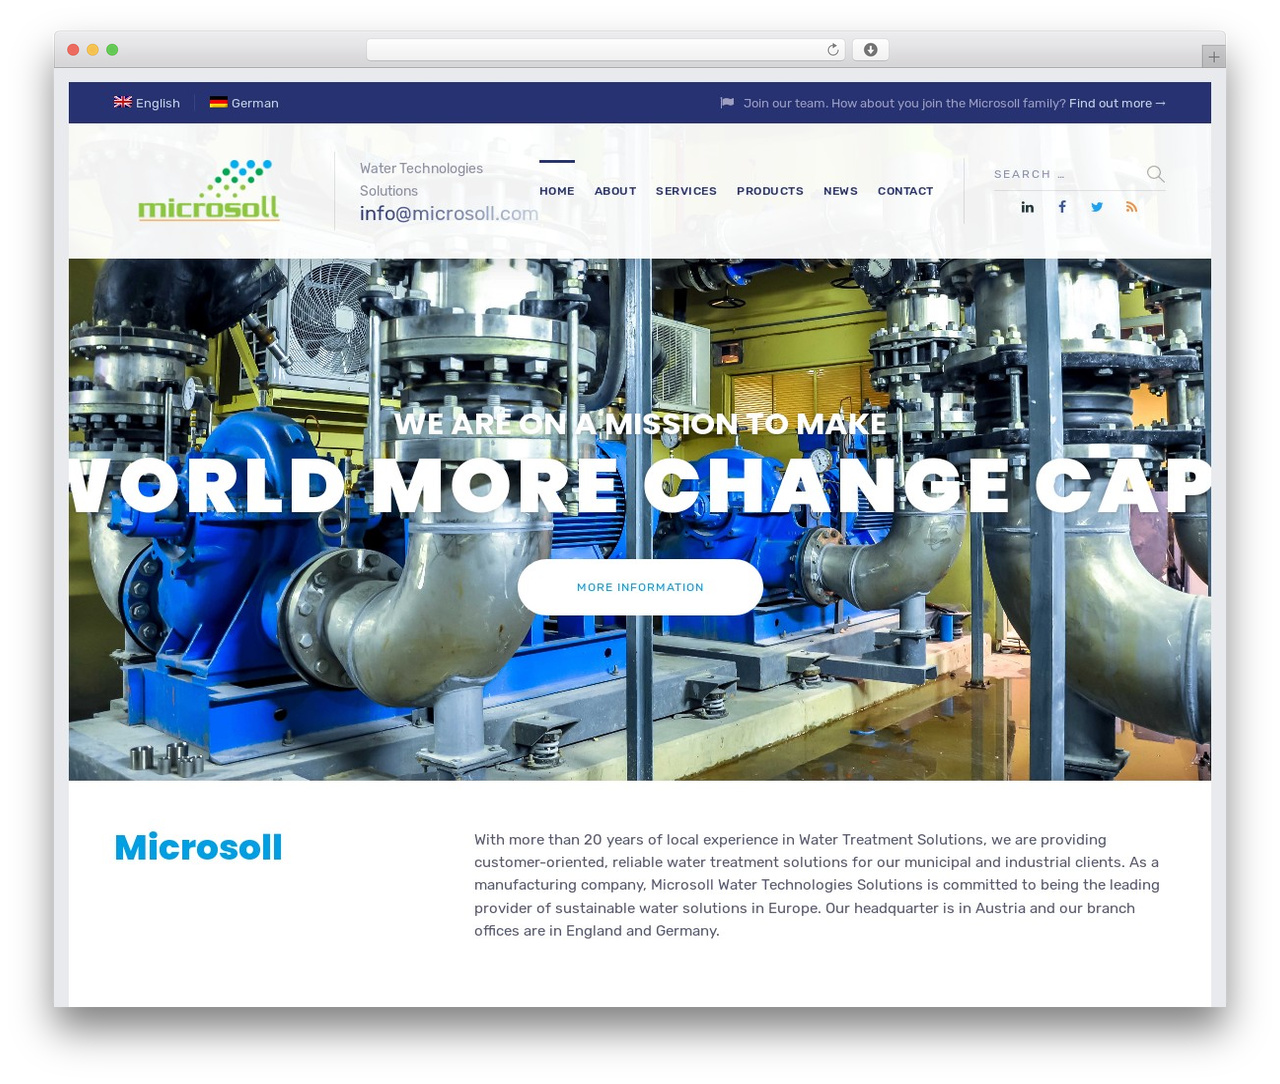Open the Twitter social icon

point(1097,207)
